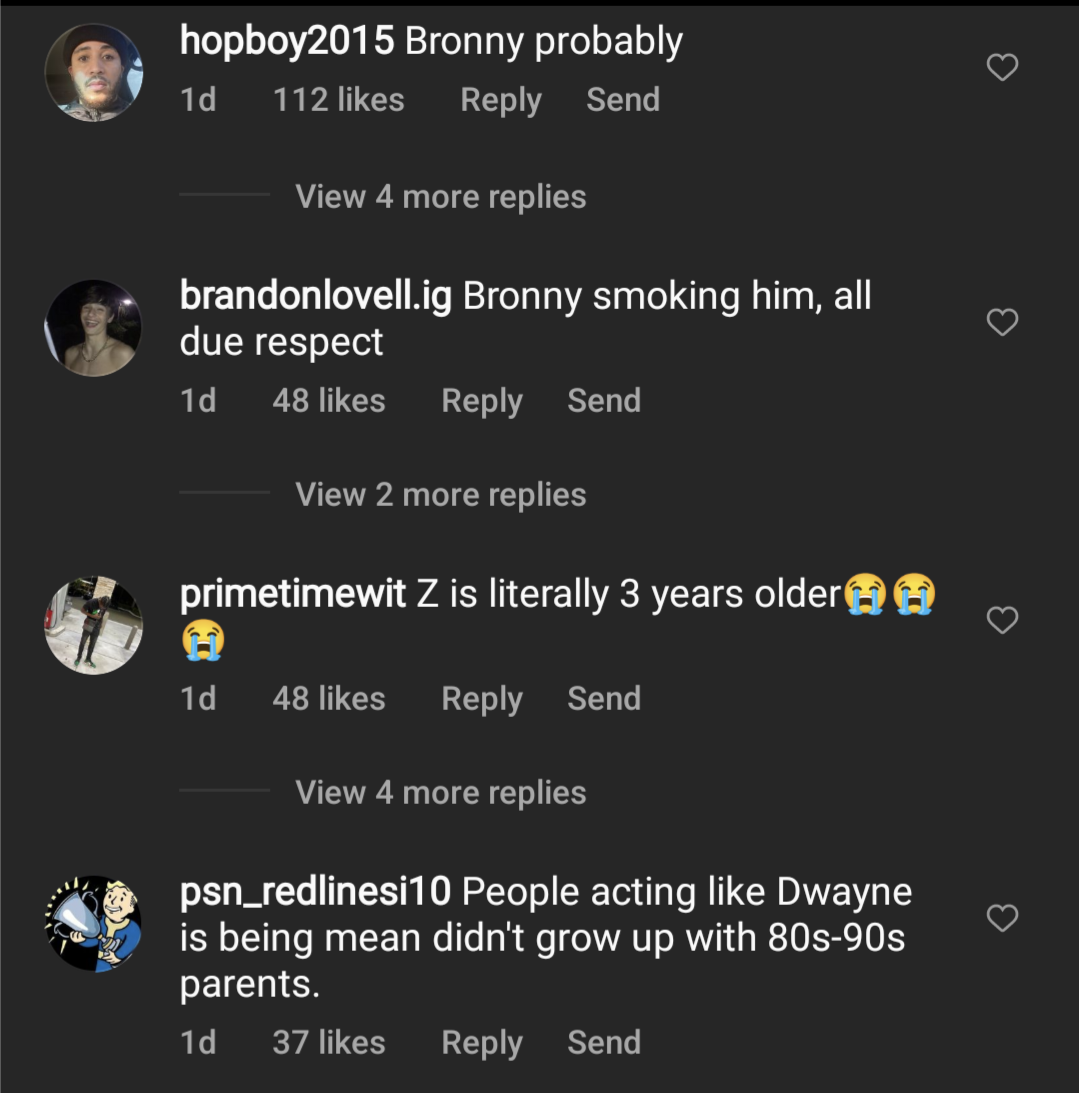Tap the heart on brandonlovell.ig's comment
Screen dimensions: 1079x1093
(x=1002, y=322)
